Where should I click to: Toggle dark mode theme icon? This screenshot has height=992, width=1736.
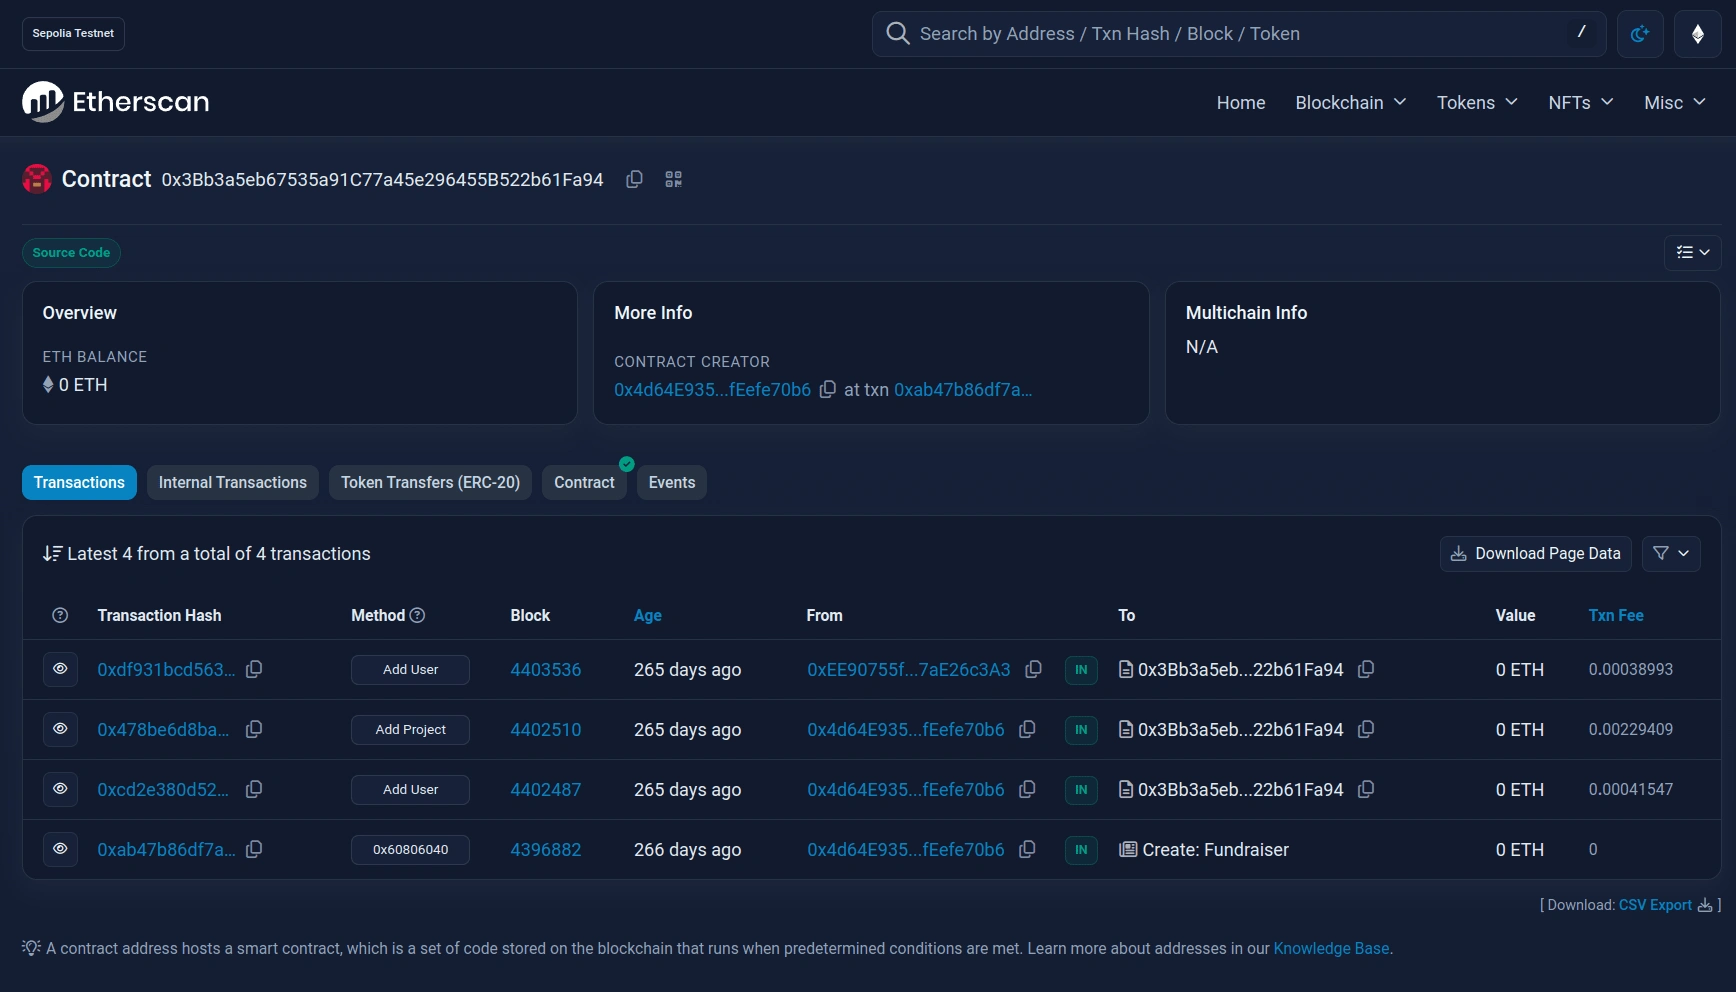coord(1640,34)
